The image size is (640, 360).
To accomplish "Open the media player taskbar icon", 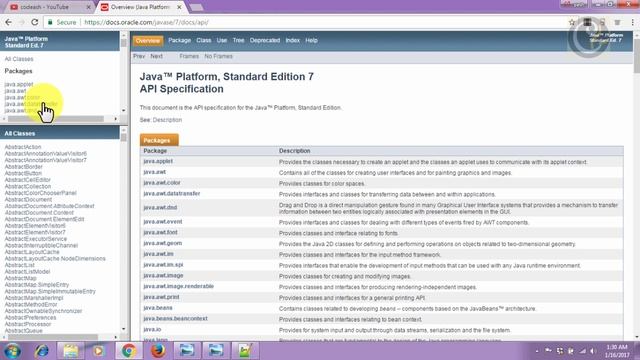I will click(98, 351).
